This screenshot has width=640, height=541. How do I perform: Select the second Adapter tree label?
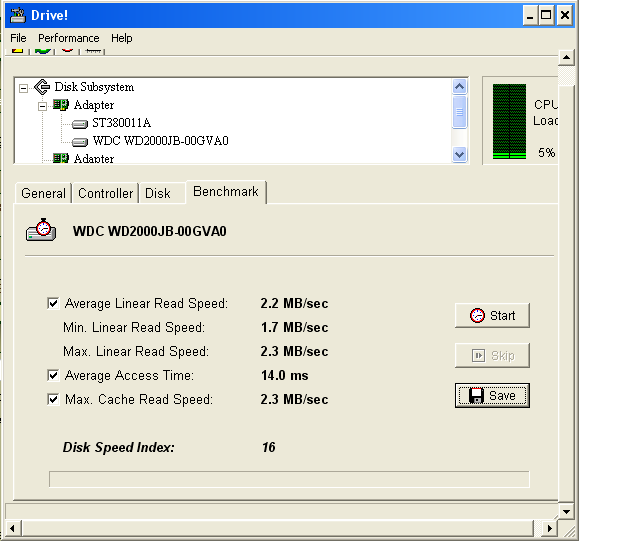click(x=94, y=158)
